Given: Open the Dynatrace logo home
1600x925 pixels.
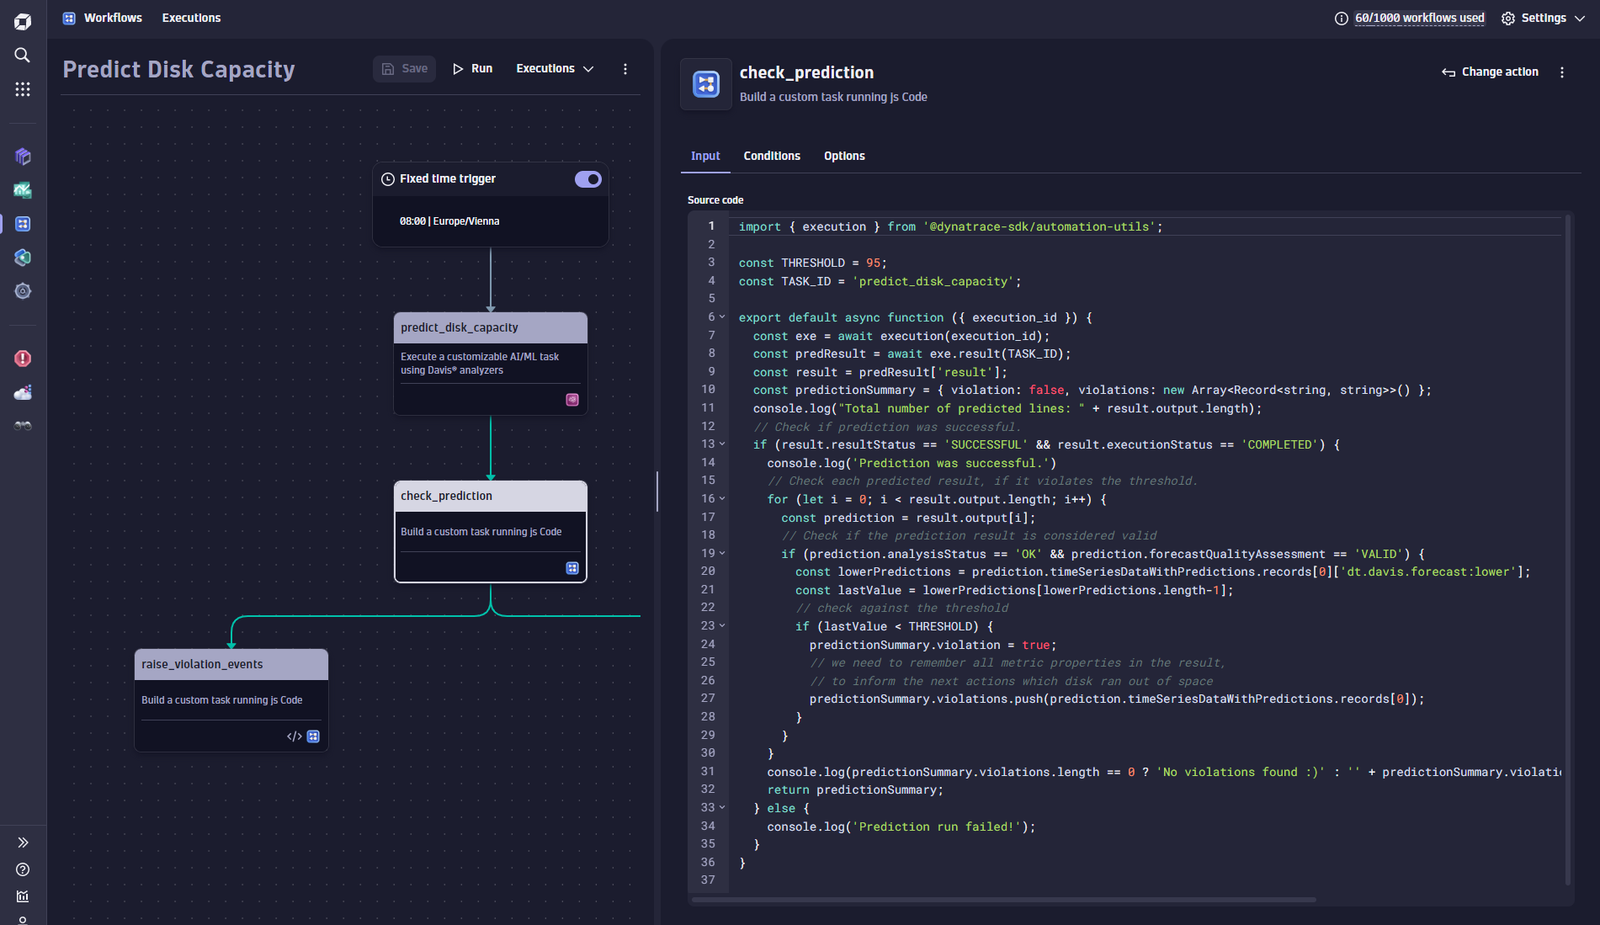Looking at the screenshot, I should click(22, 21).
